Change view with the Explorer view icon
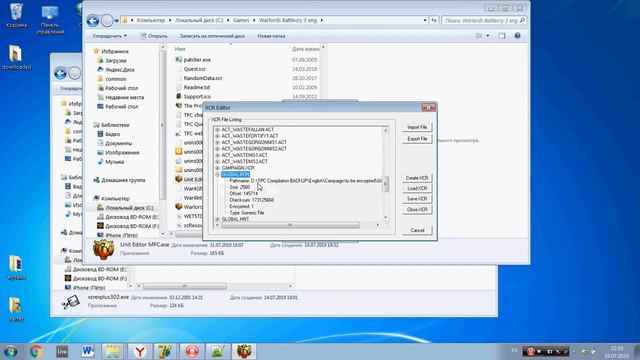 pyautogui.click(x=479, y=36)
